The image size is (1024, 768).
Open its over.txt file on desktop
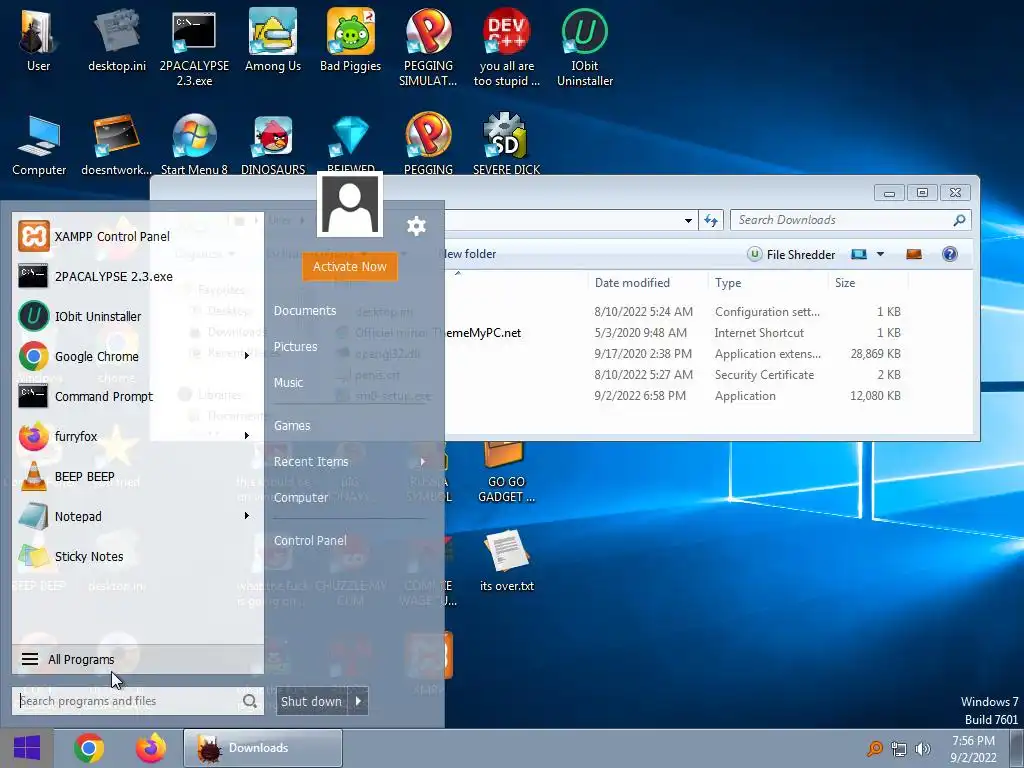[507, 562]
